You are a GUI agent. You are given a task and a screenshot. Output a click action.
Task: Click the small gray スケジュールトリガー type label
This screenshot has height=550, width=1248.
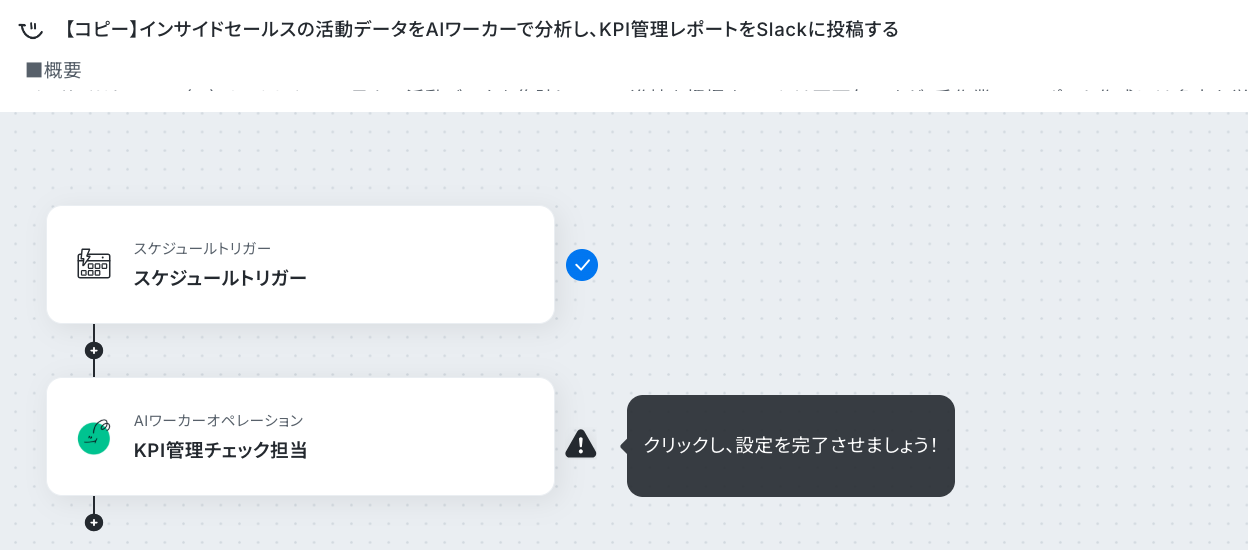tap(202, 248)
